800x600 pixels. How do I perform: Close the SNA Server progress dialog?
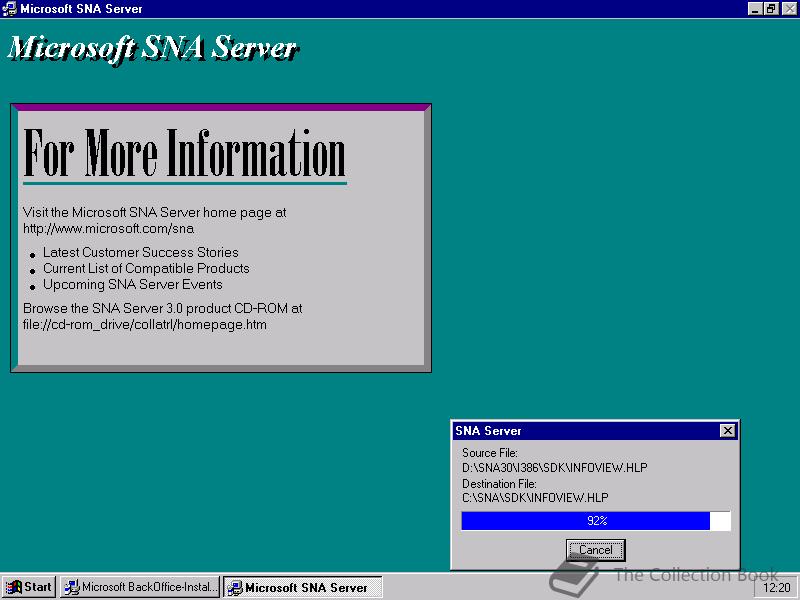tap(728, 431)
